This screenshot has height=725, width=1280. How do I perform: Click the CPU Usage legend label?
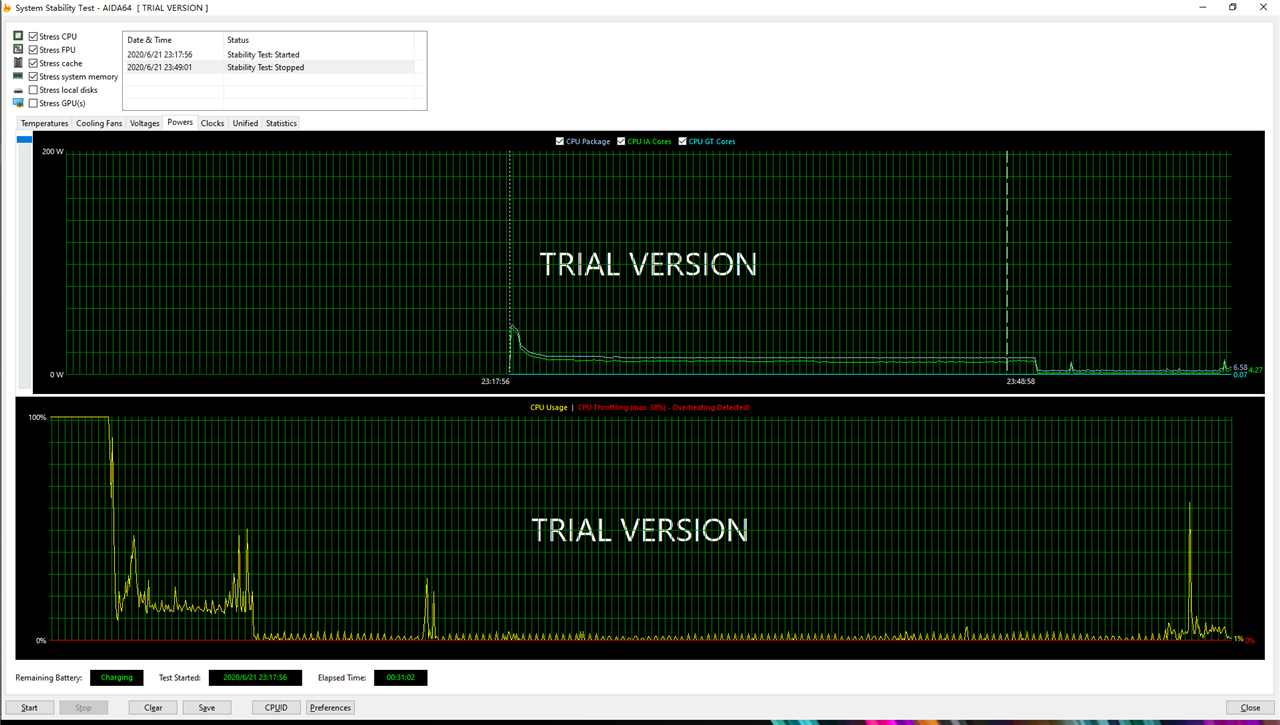(x=549, y=407)
